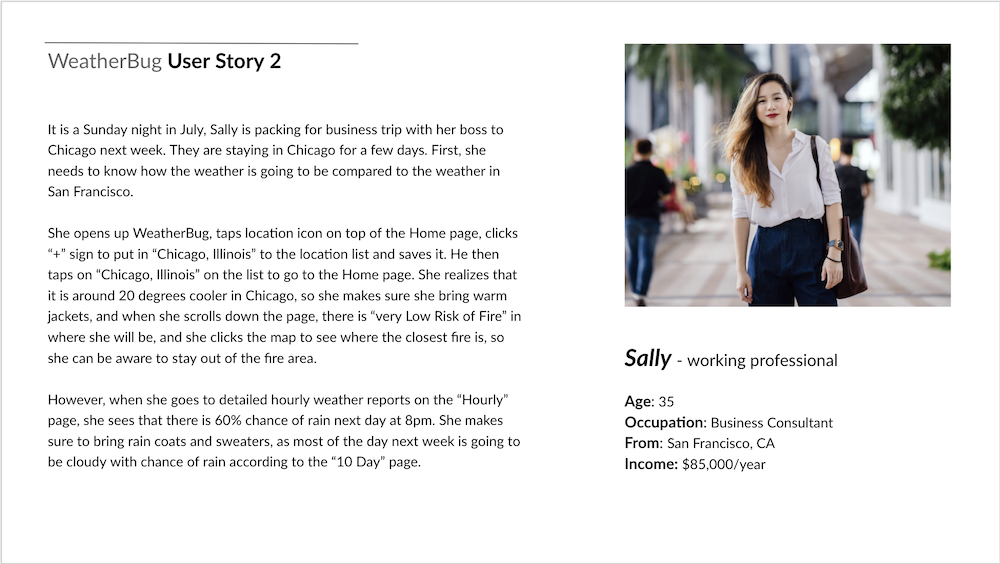Click the "Occupation: Business Consultant" line
The image size is (1000, 564).
point(728,423)
